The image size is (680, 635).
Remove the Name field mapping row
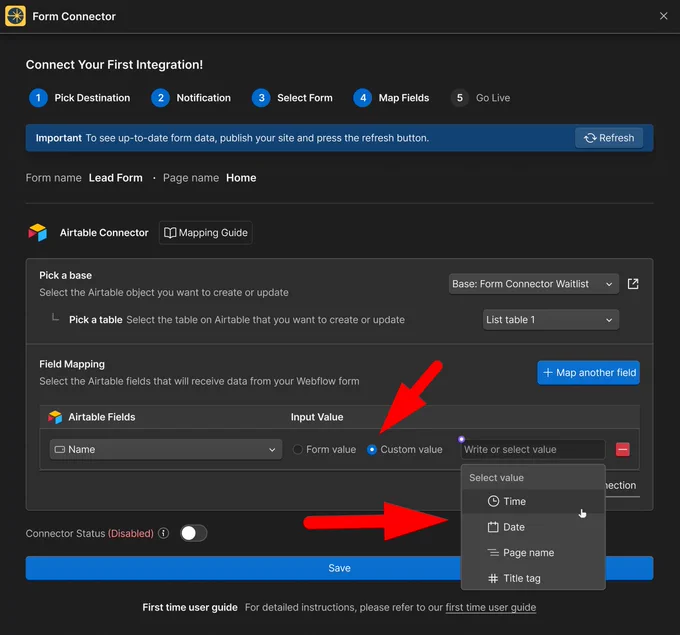(622, 449)
